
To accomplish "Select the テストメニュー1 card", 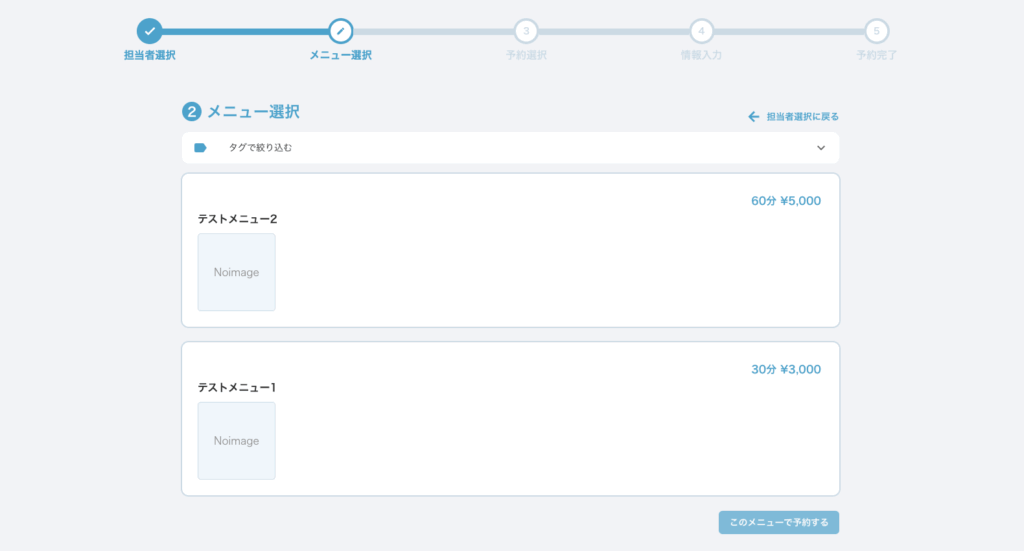I will [510, 418].
